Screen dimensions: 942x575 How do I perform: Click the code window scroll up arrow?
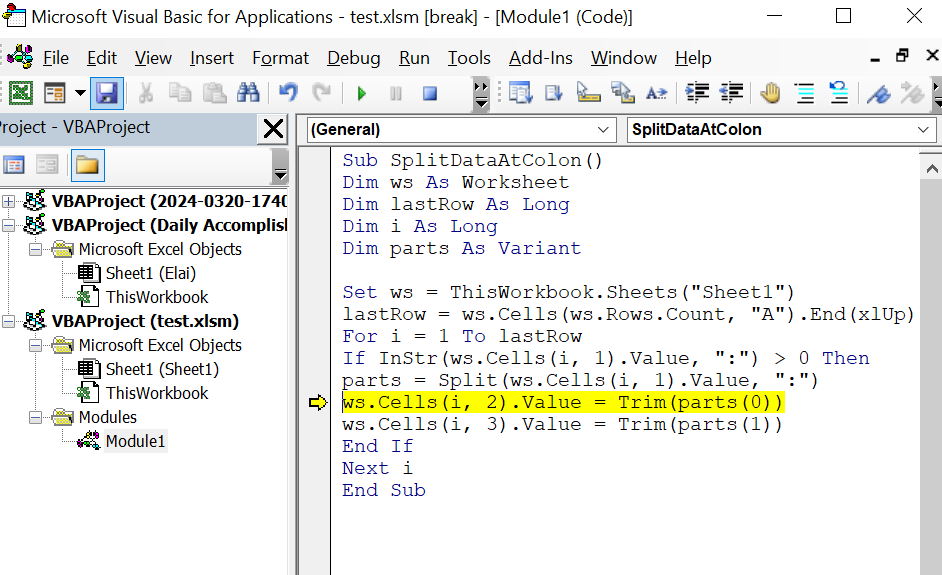pos(931,169)
